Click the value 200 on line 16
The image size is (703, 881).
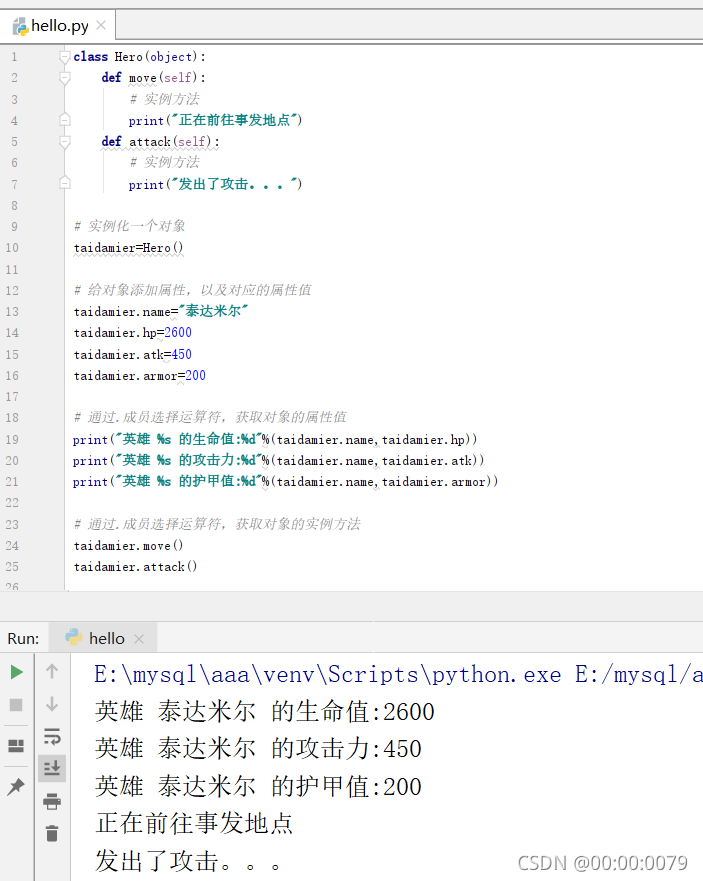(x=196, y=375)
